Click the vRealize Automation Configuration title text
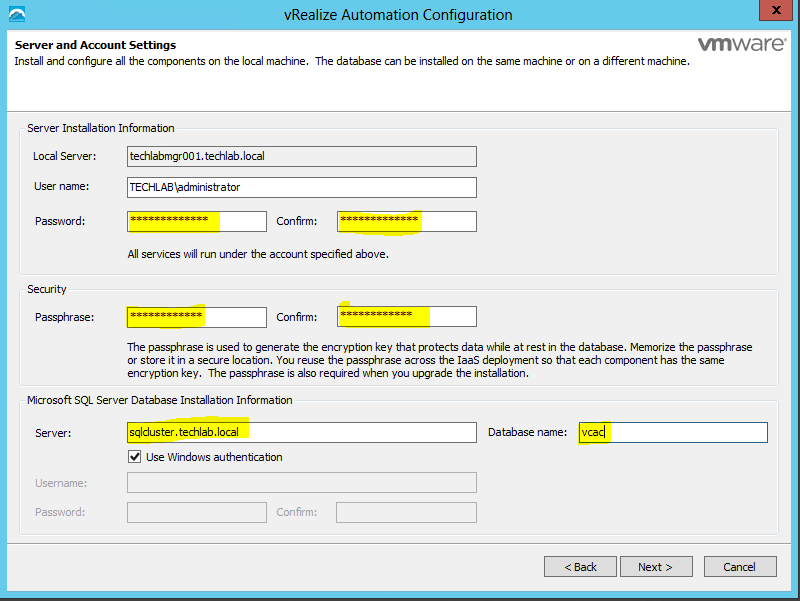Viewport: 800px width, 601px height. pyautogui.click(x=398, y=15)
